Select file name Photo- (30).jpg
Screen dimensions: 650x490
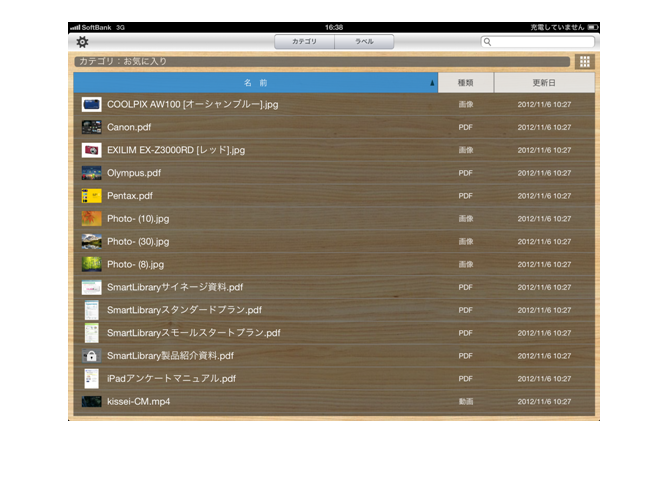point(138,241)
